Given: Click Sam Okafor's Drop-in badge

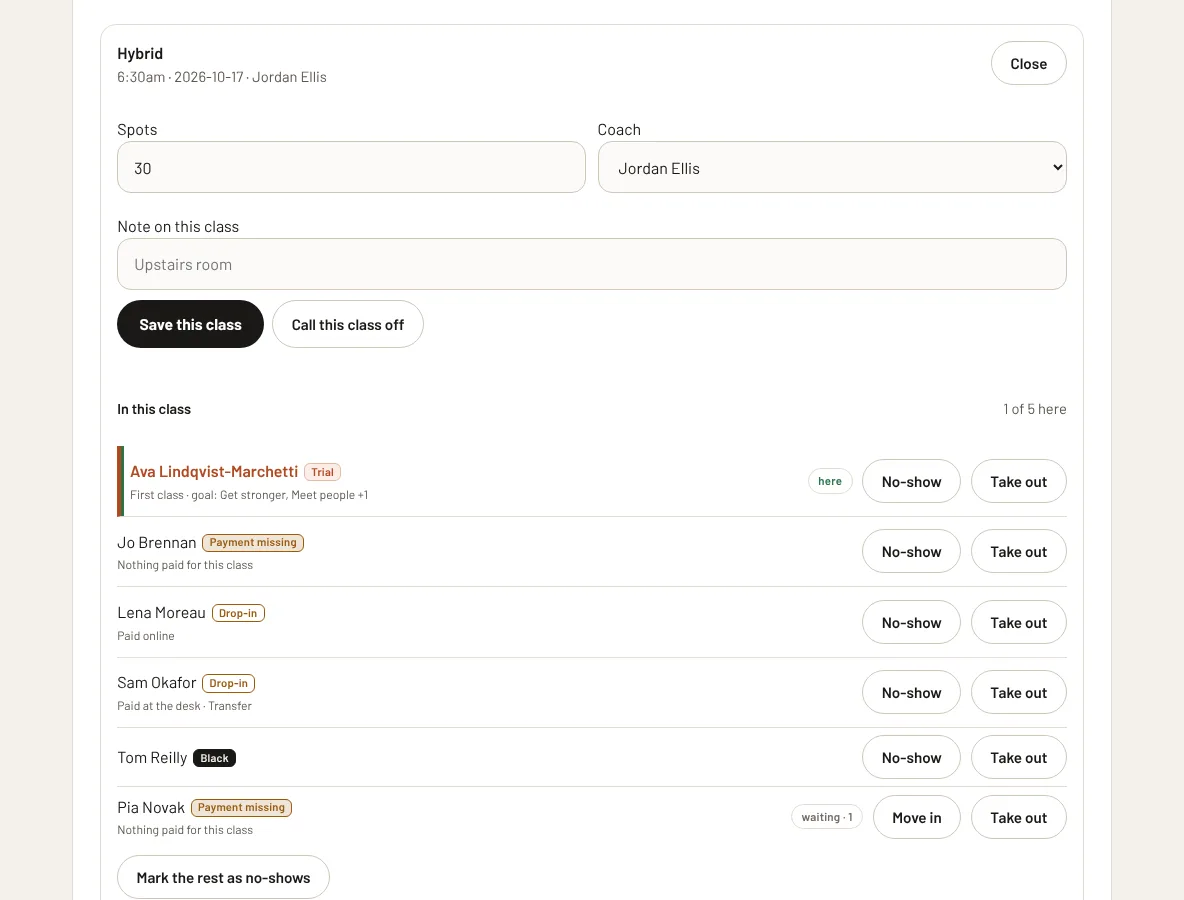Looking at the screenshot, I should pyautogui.click(x=229, y=683).
